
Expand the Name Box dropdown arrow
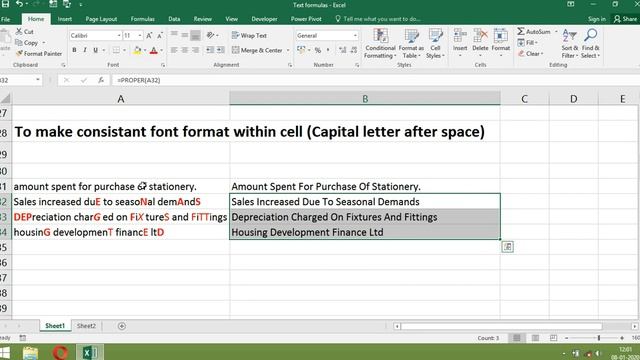[x=38, y=80]
